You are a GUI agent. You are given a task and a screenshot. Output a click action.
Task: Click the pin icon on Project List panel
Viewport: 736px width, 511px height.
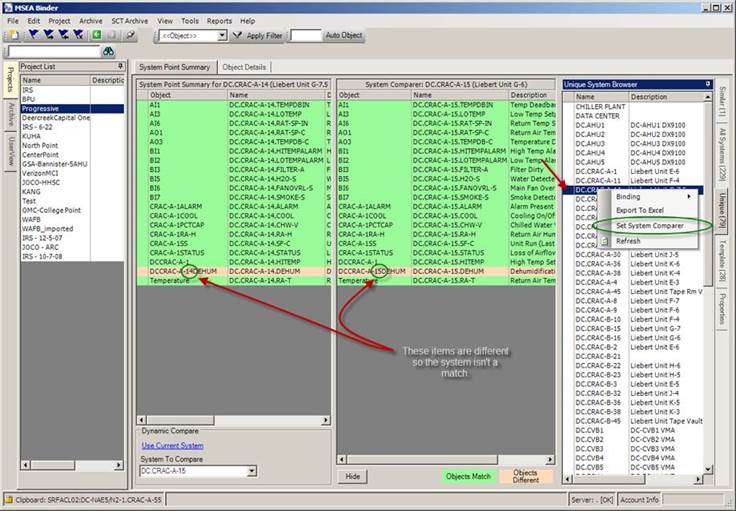pyautogui.click(x=120, y=66)
